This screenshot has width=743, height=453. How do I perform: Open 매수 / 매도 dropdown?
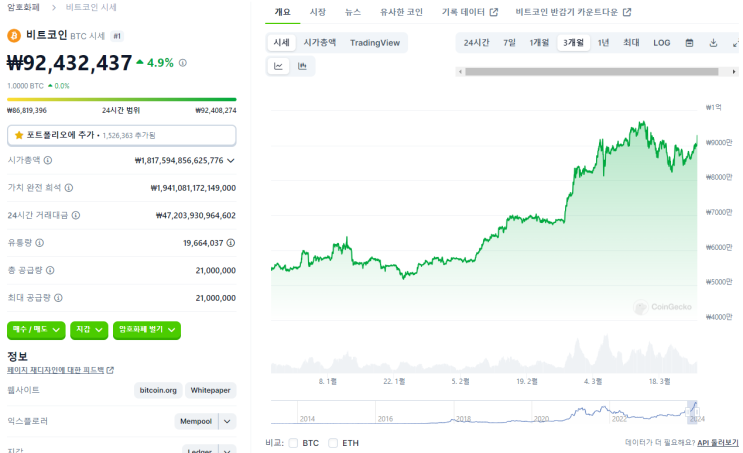[36, 330]
